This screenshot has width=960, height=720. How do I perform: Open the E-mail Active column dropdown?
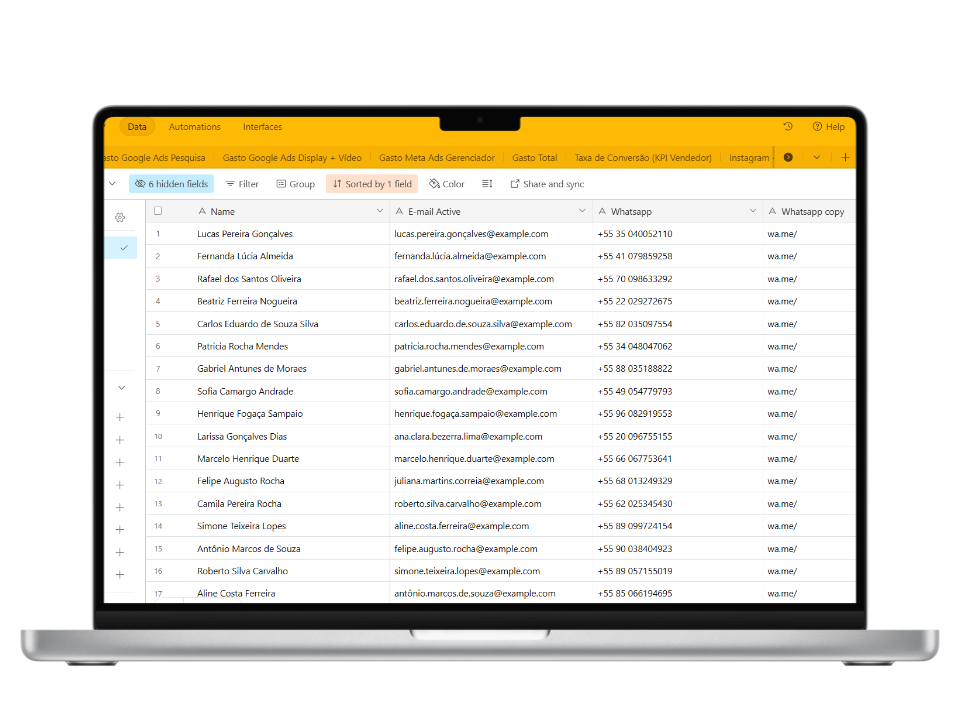pos(582,211)
